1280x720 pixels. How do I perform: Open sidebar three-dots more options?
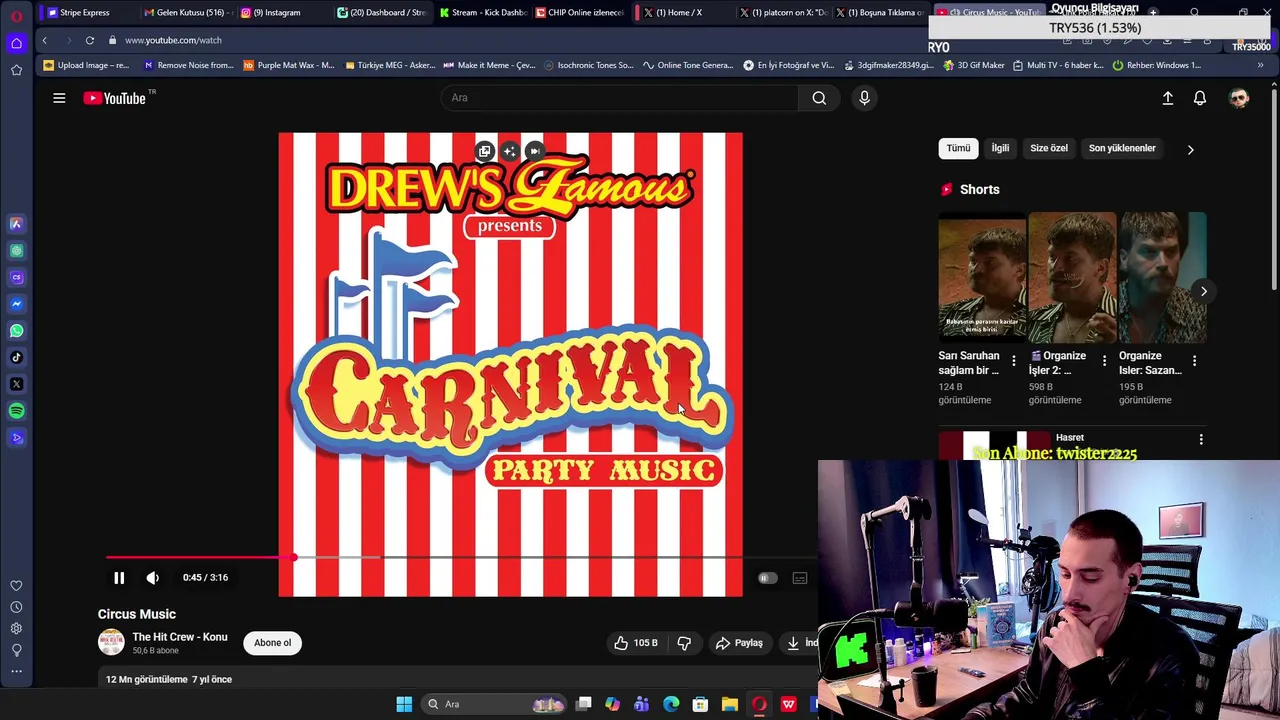(16, 672)
